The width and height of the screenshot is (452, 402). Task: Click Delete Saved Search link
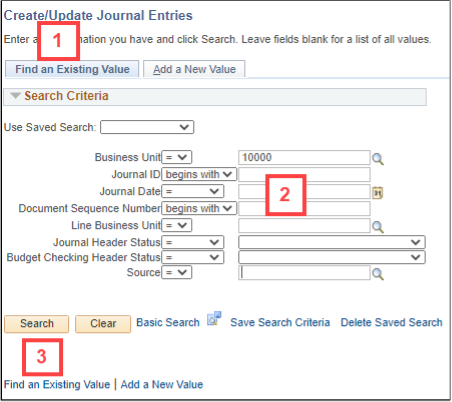tap(391, 322)
